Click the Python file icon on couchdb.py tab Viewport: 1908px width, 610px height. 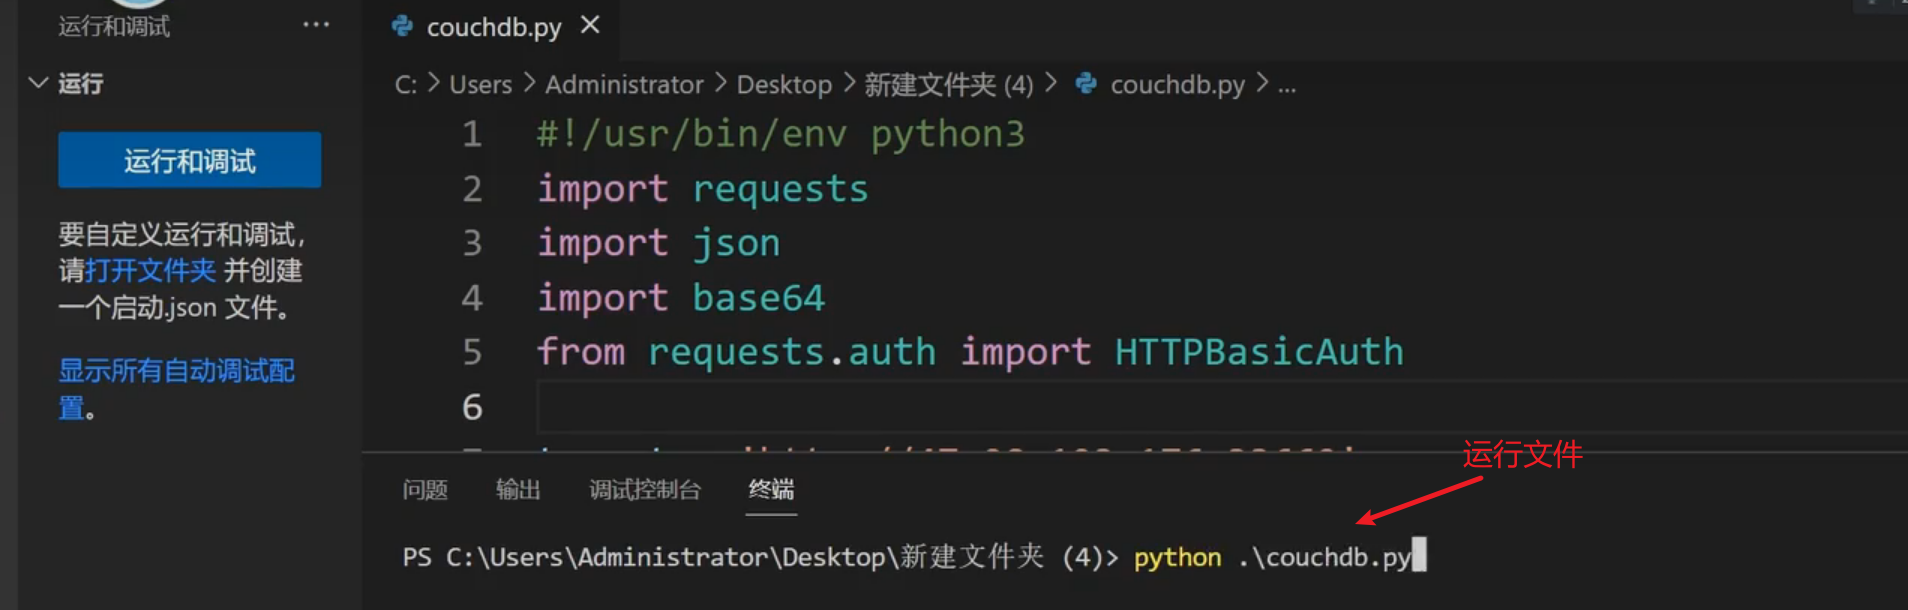pyautogui.click(x=403, y=26)
